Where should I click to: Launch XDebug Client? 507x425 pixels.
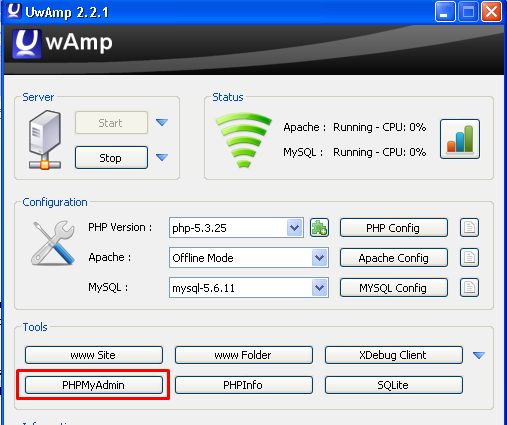point(394,355)
